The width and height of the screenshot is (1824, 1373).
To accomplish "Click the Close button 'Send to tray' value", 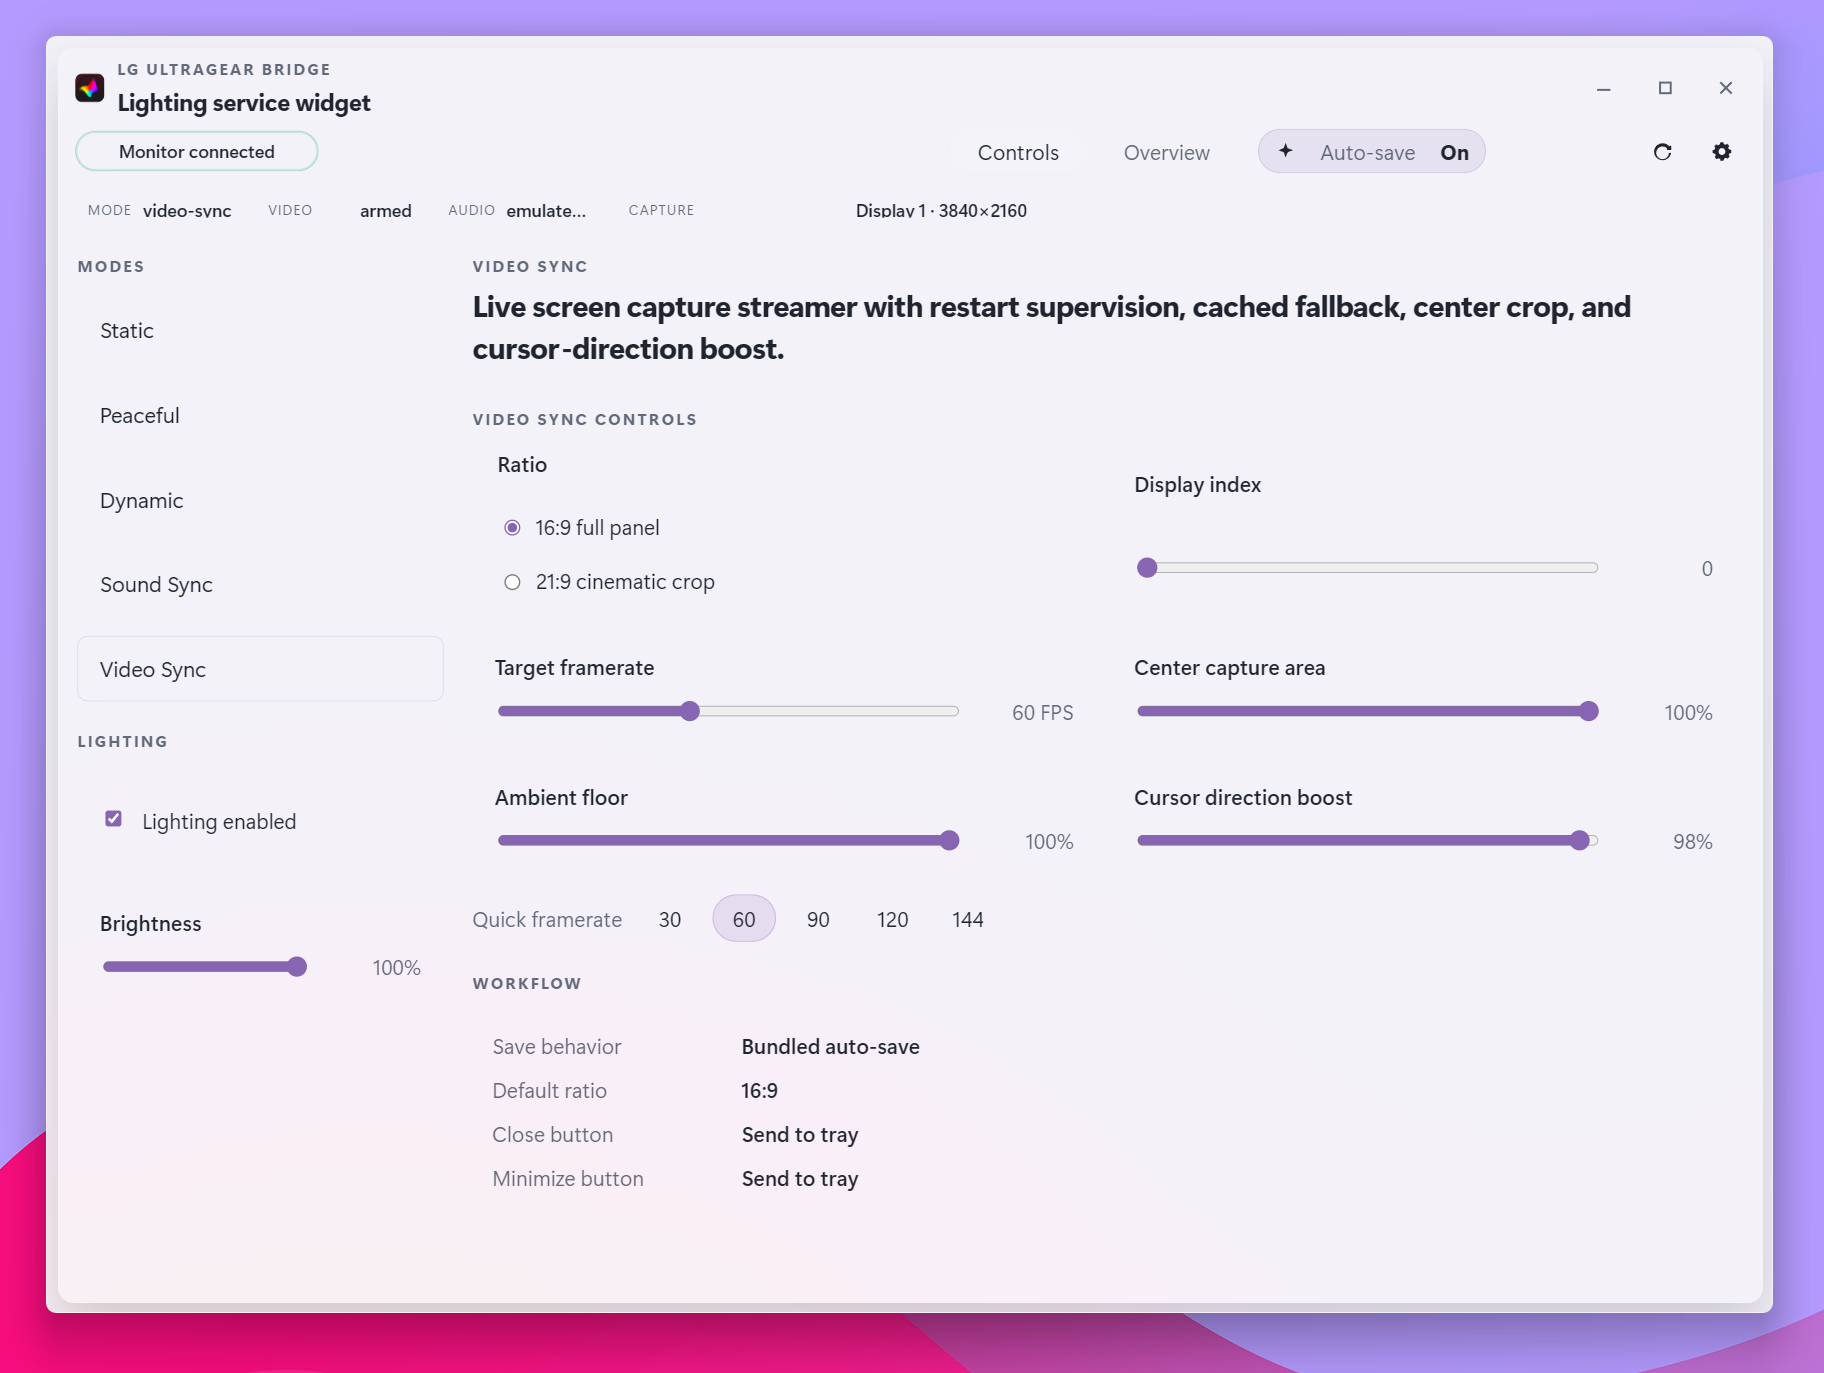I will [x=800, y=1135].
